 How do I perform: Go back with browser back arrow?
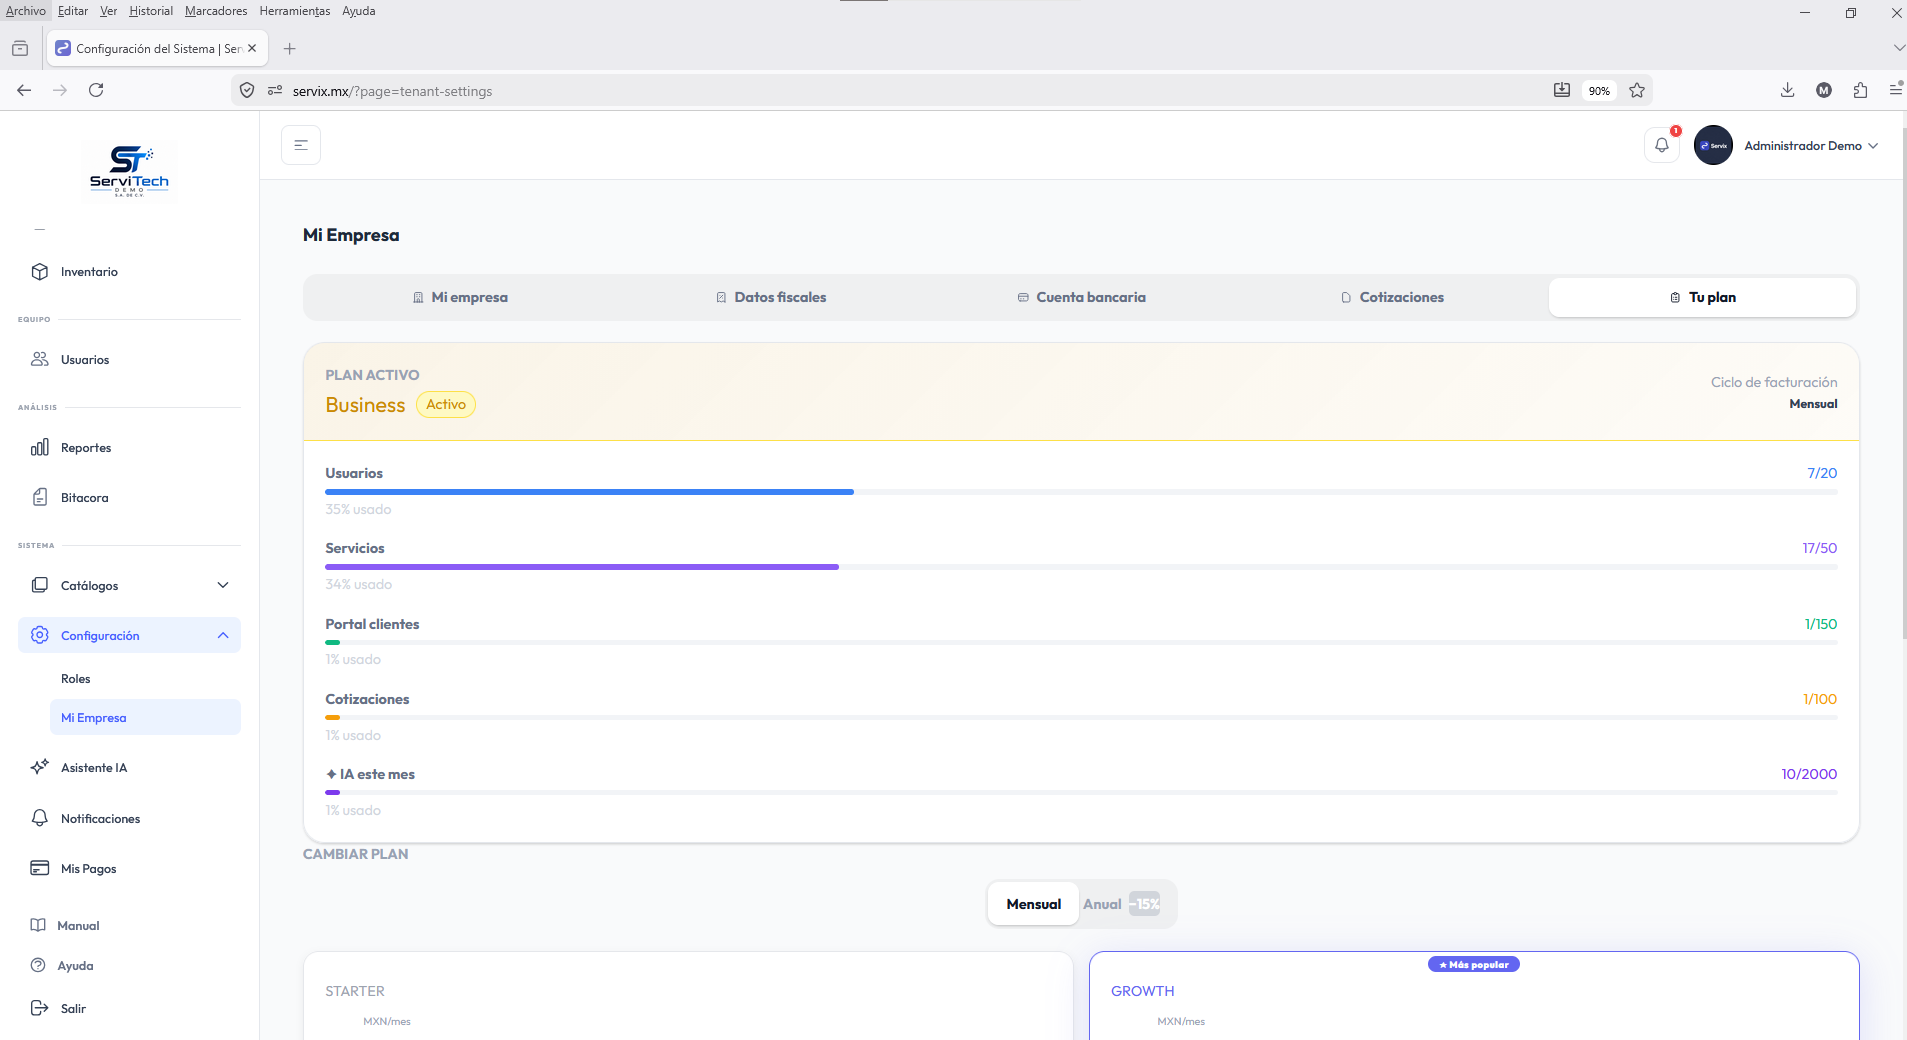pyautogui.click(x=24, y=90)
